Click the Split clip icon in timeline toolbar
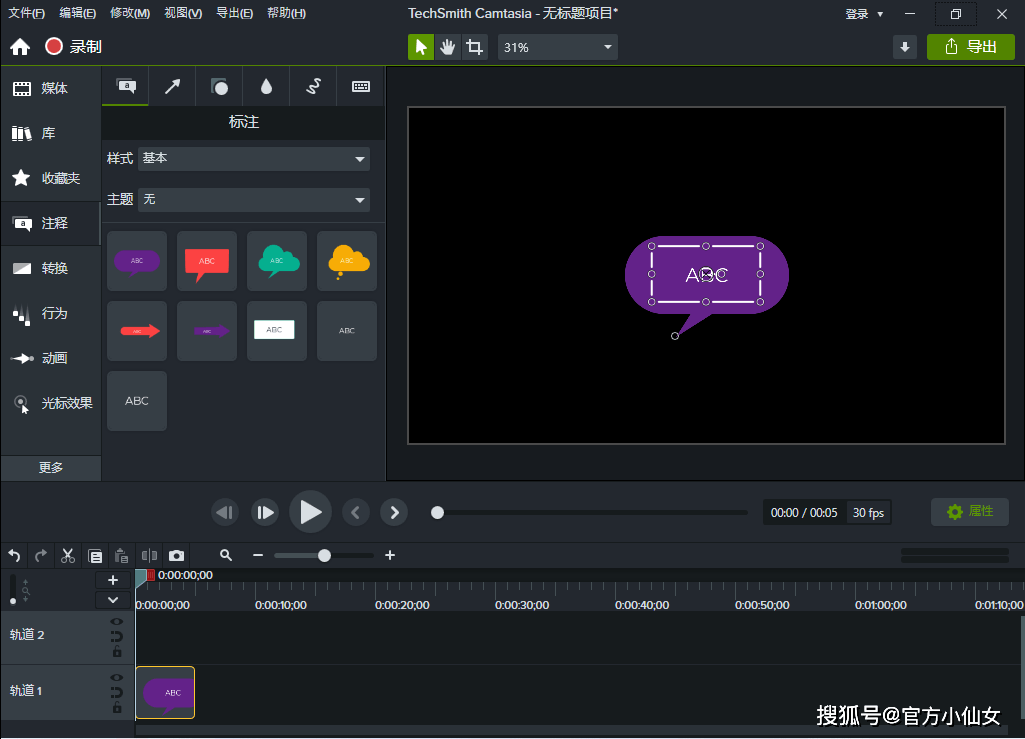 point(149,555)
